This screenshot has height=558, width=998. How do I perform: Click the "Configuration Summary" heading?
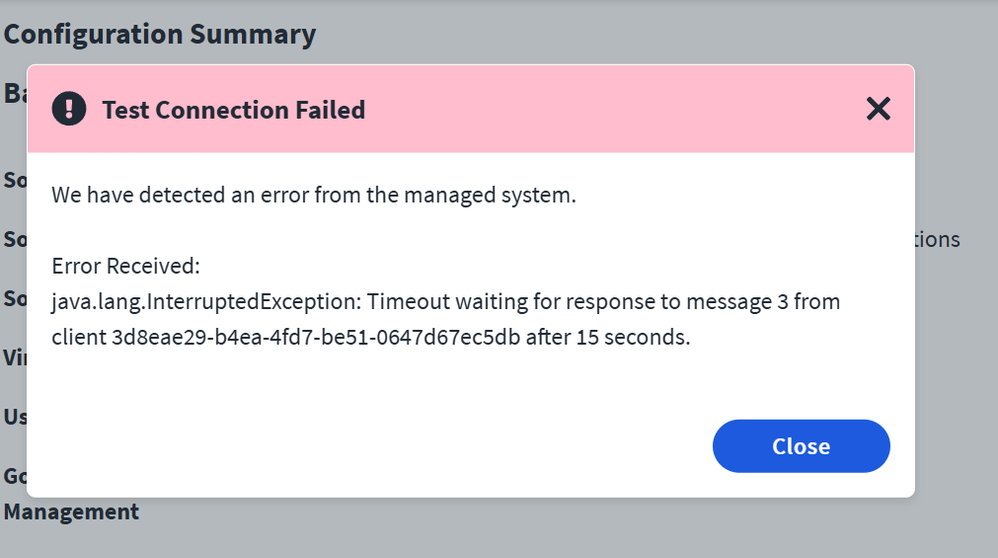(x=160, y=34)
